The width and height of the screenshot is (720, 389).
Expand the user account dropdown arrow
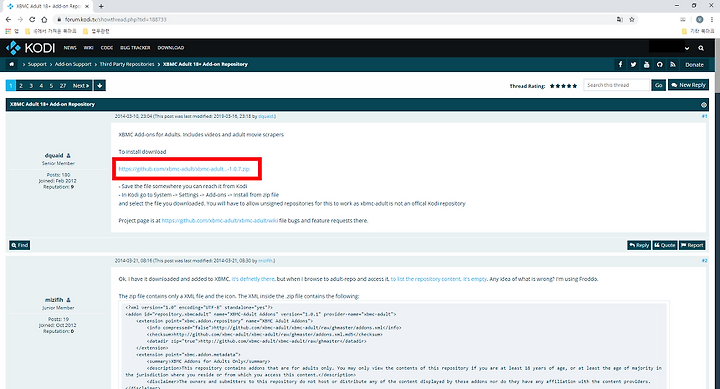point(687,48)
